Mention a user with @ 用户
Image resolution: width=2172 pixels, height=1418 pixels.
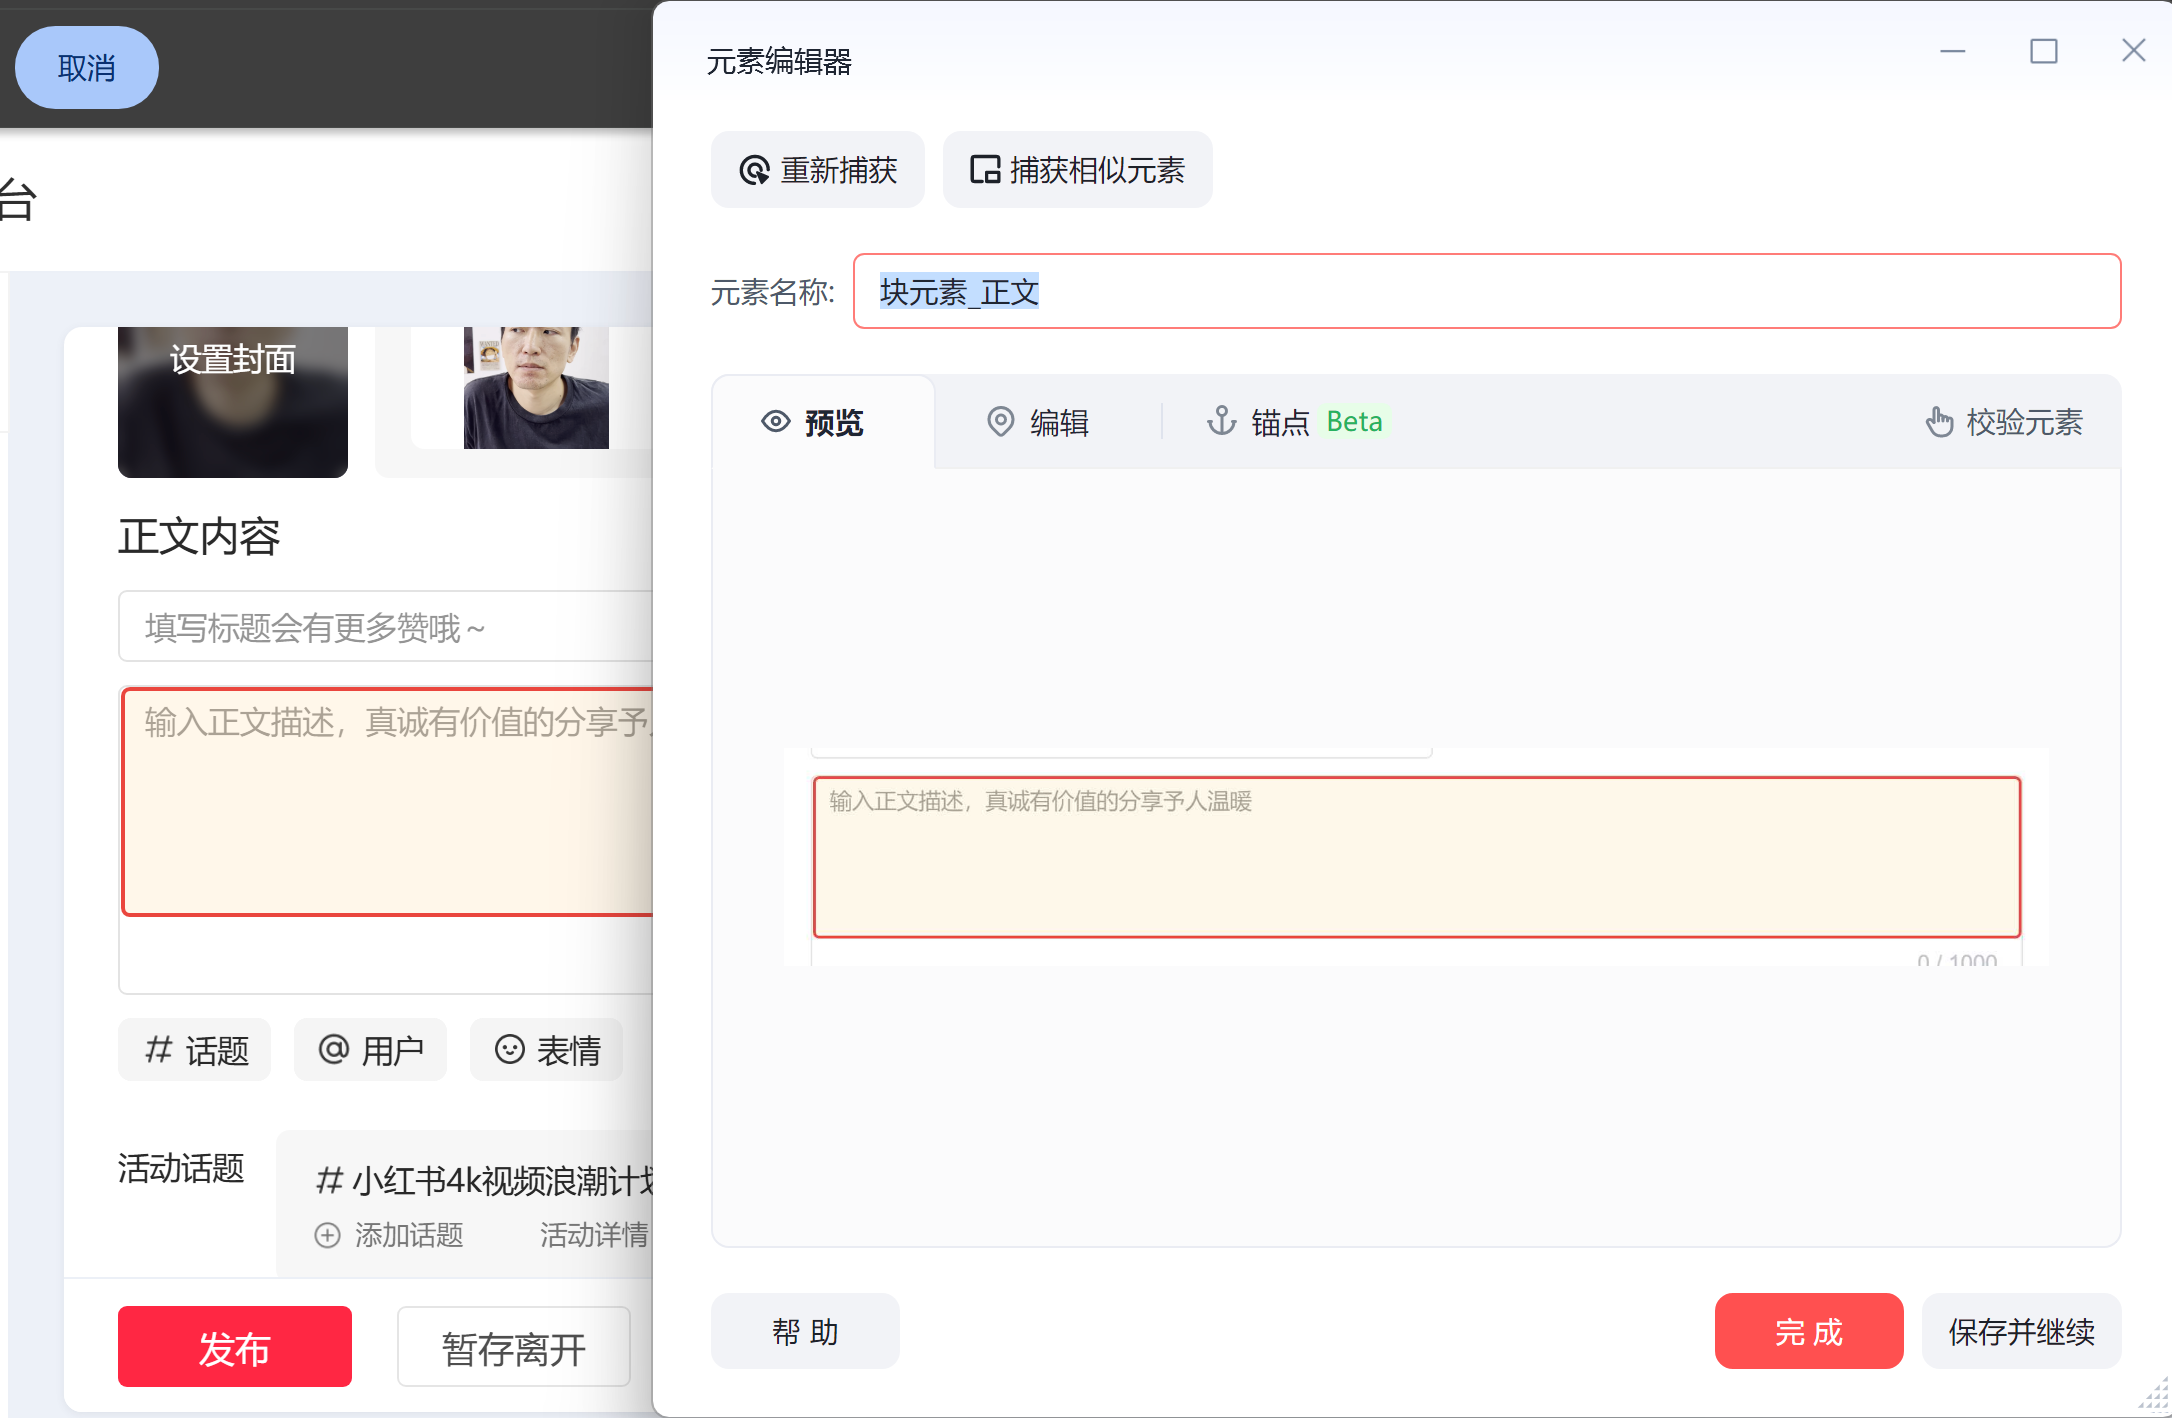click(370, 1050)
